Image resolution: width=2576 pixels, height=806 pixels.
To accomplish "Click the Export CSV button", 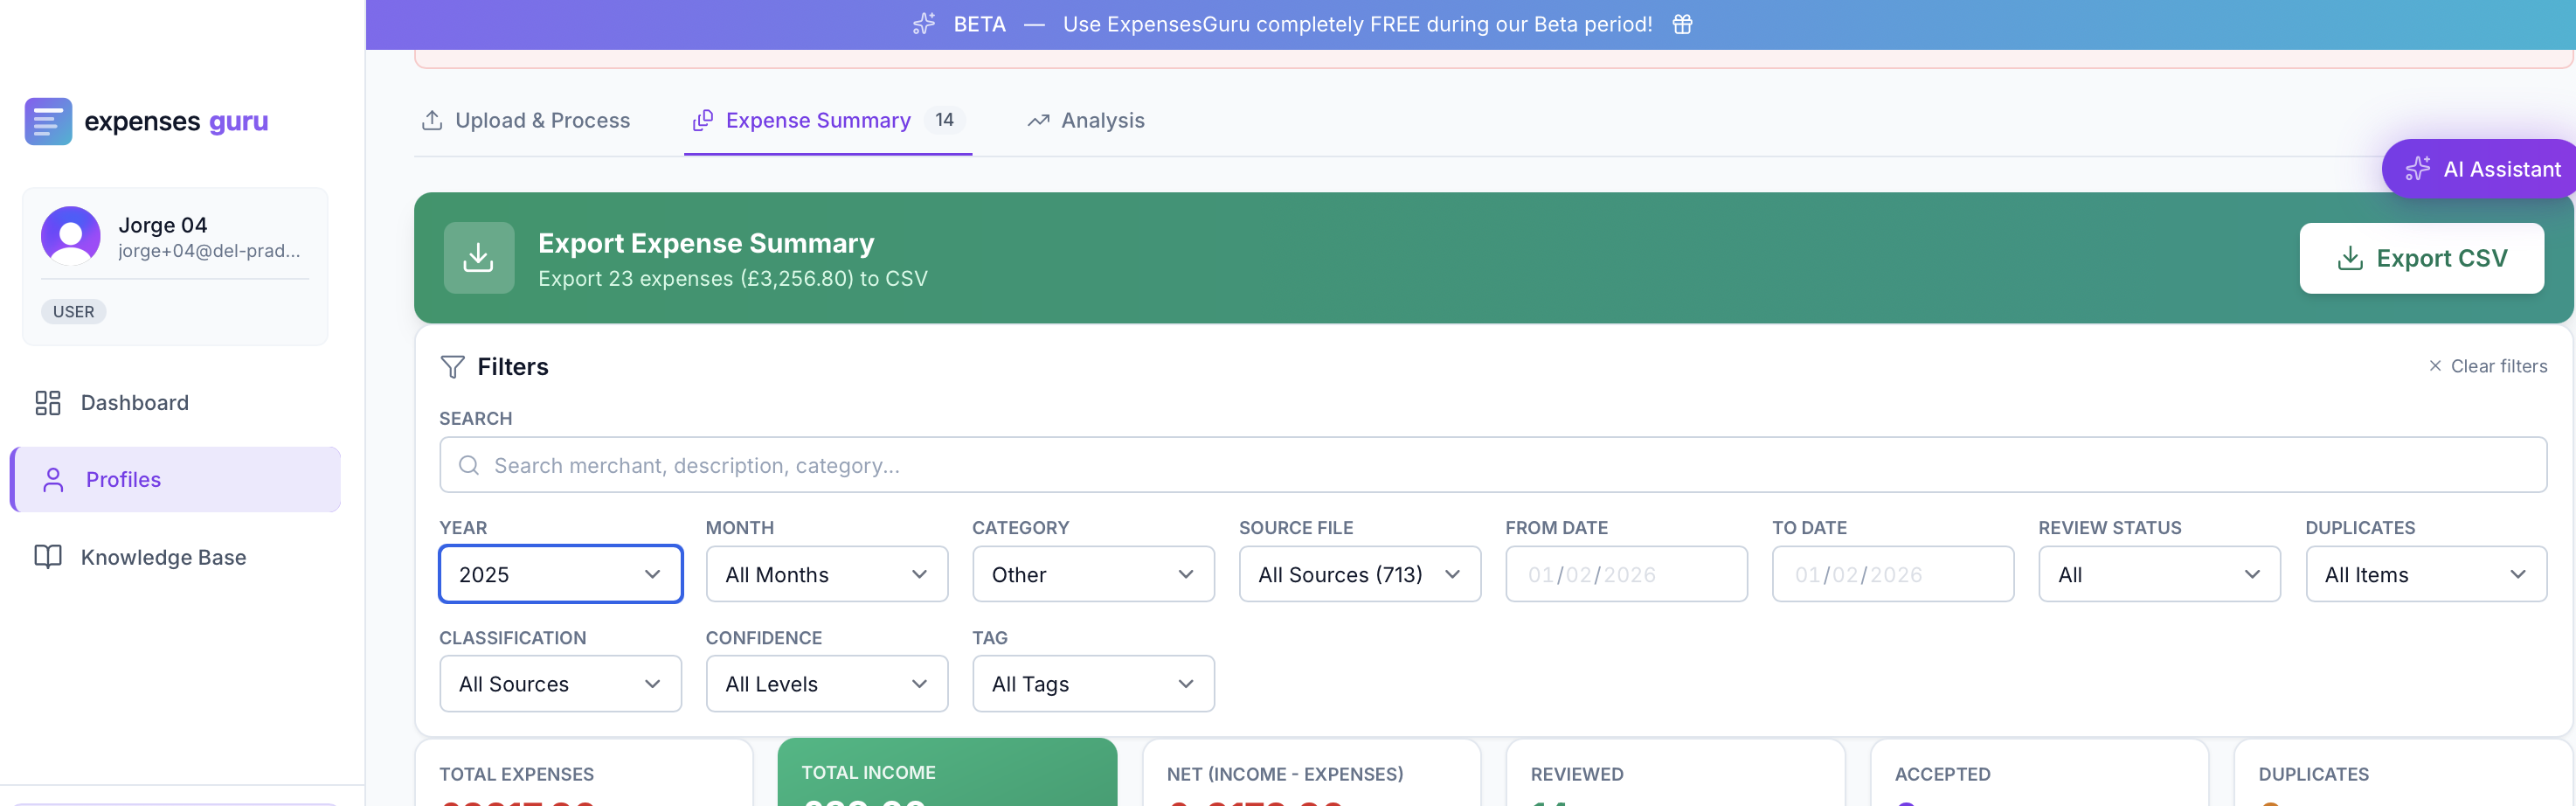I will point(2422,257).
